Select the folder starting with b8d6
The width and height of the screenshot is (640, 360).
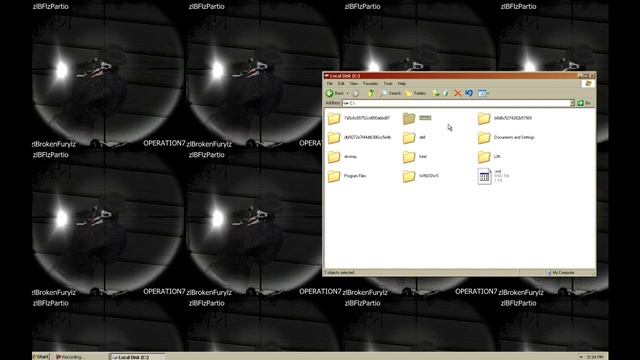point(504,118)
